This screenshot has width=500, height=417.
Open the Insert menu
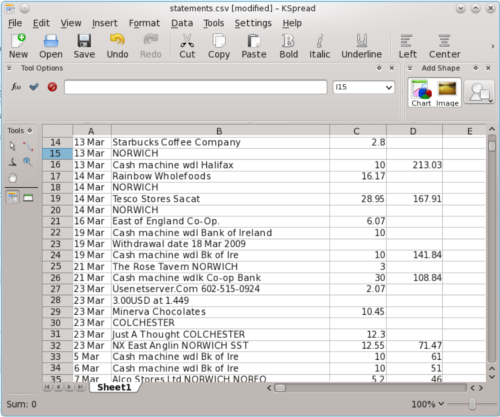point(105,23)
